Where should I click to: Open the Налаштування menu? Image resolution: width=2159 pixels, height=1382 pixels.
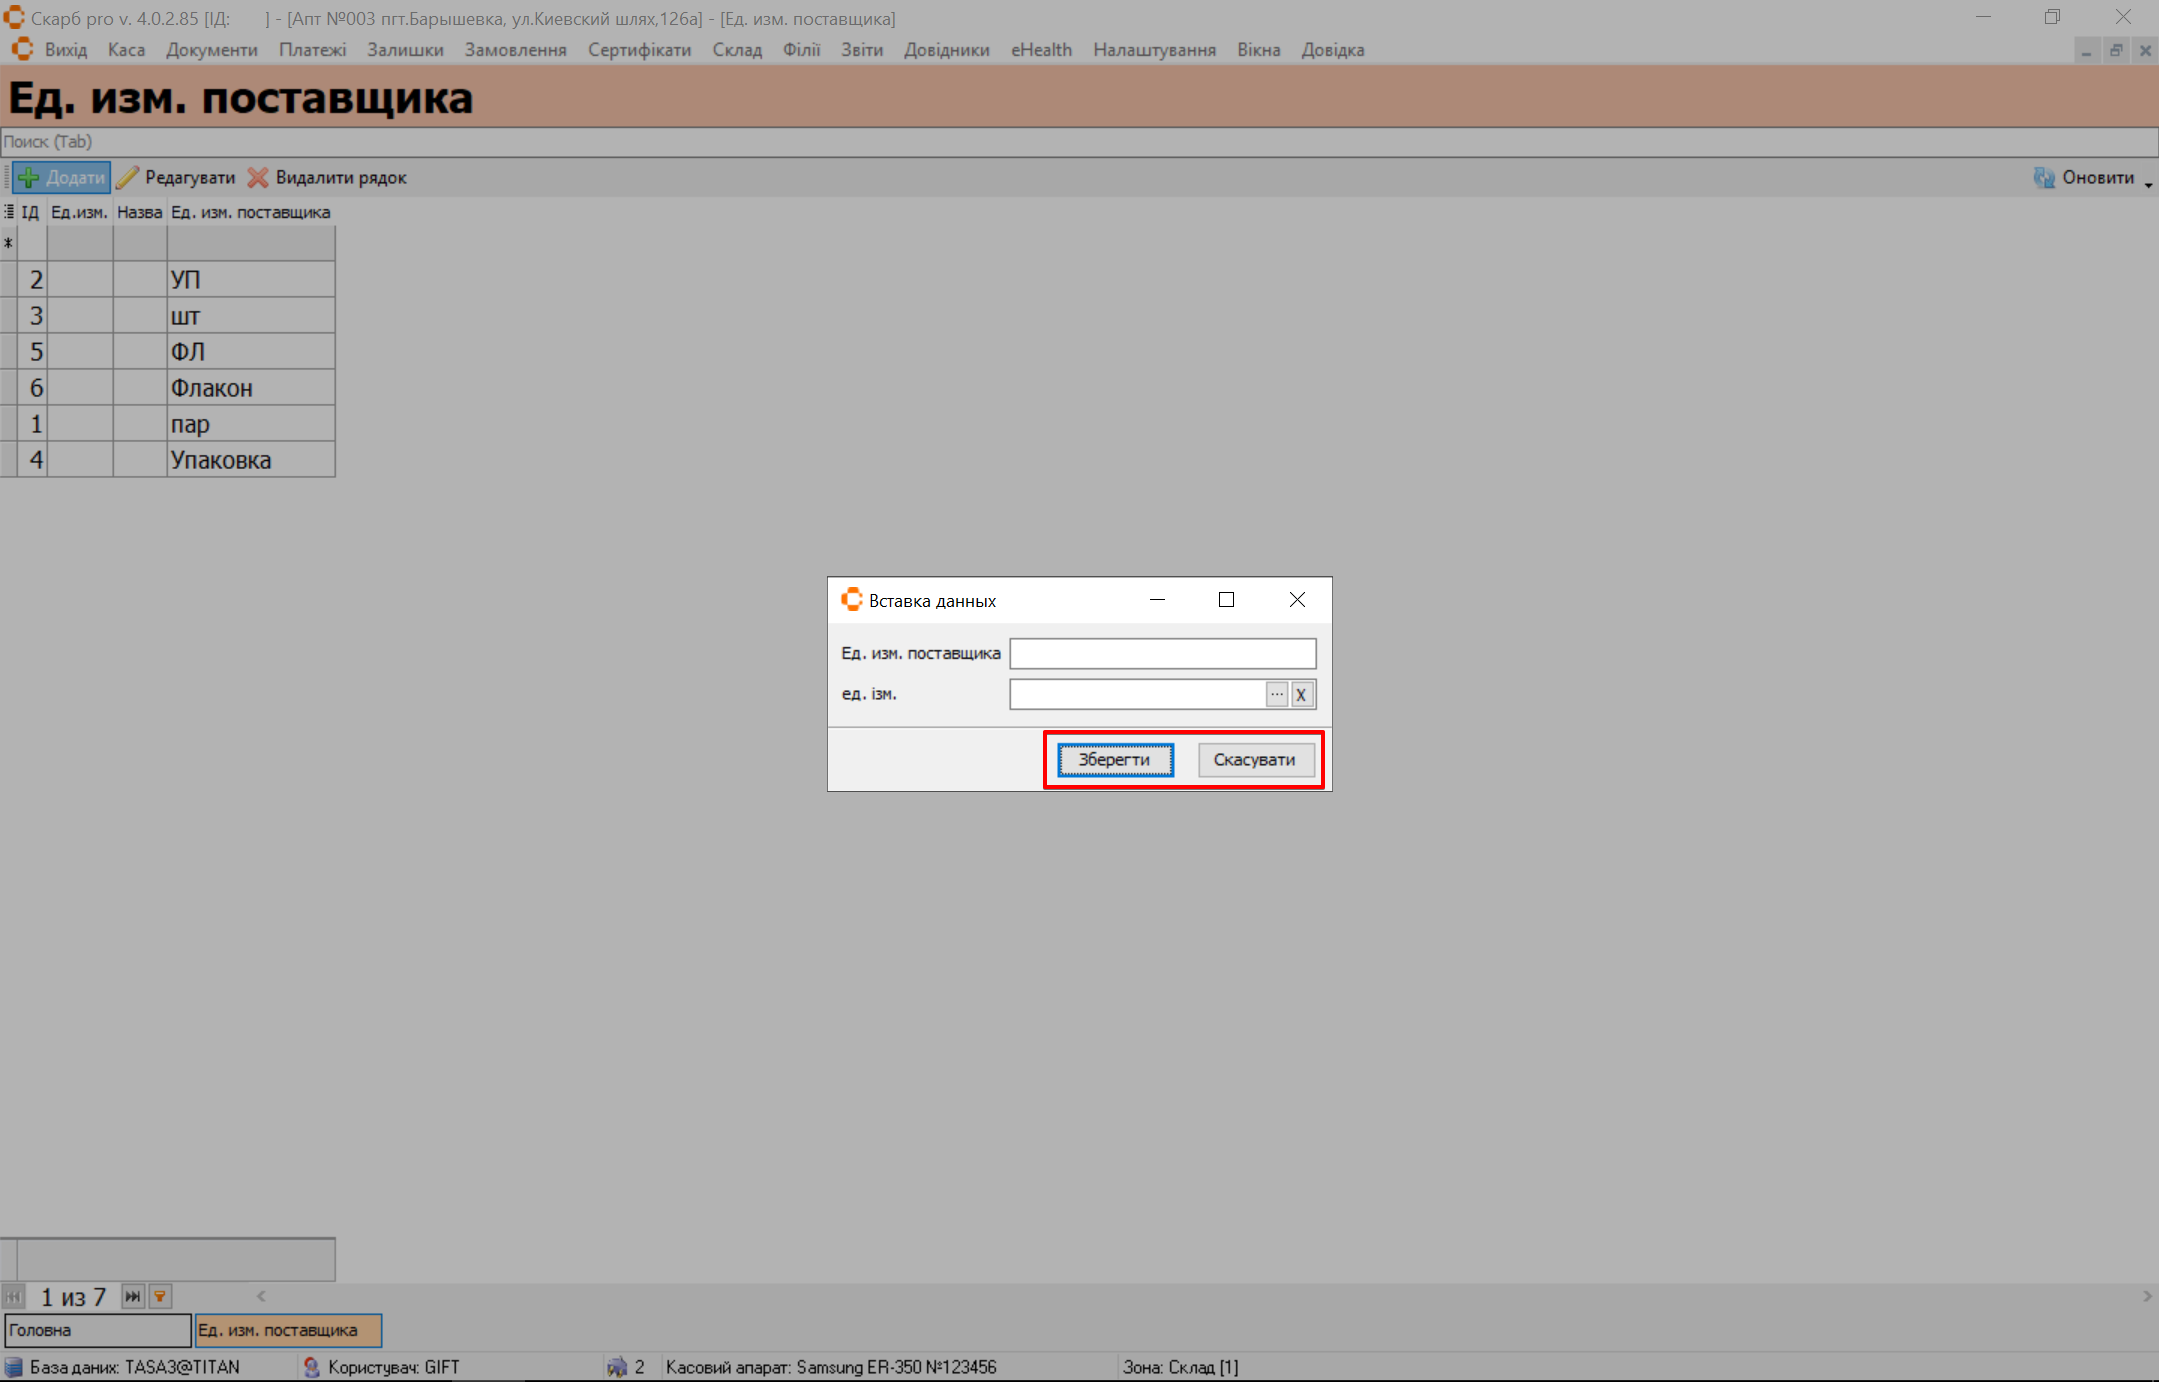tap(1154, 50)
